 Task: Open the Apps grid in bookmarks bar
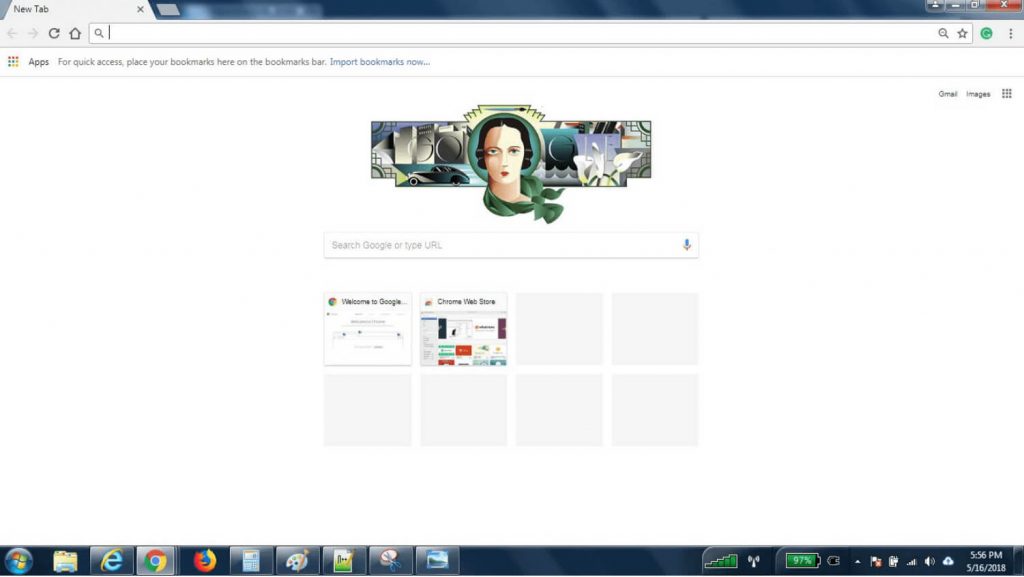point(13,61)
